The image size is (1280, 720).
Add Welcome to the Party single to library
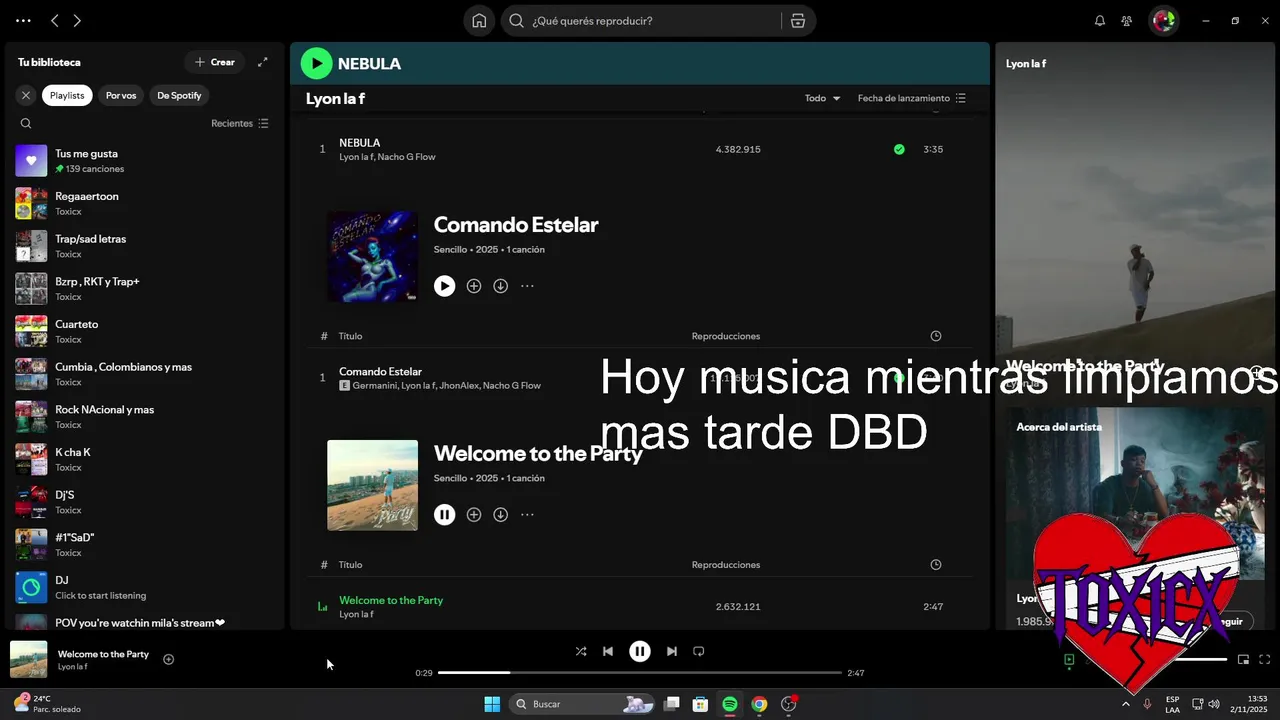[x=474, y=515]
